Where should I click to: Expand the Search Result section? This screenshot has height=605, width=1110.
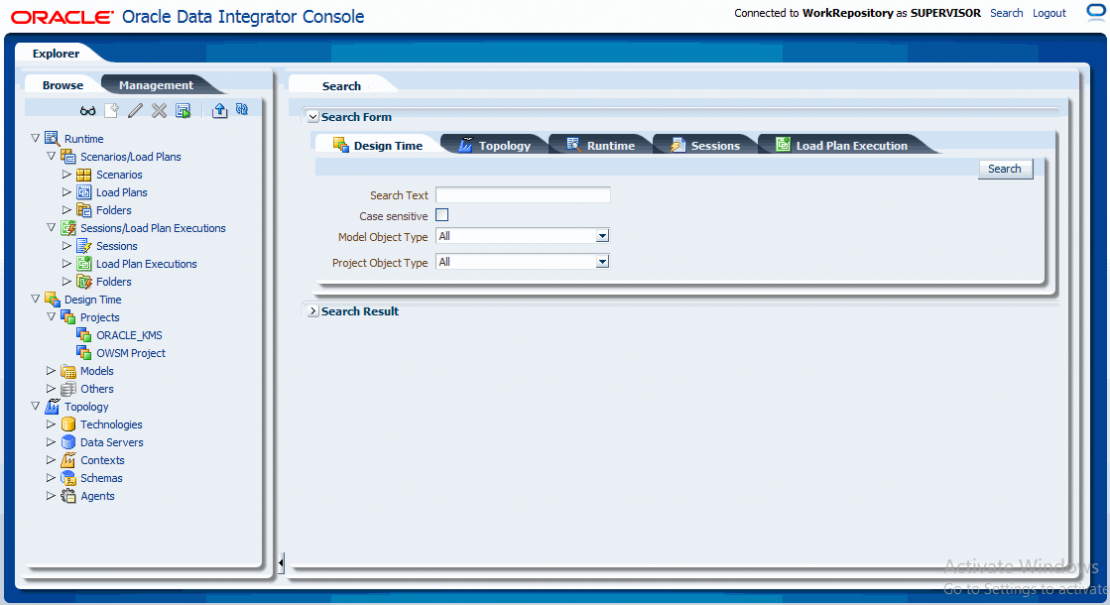point(312,311)
